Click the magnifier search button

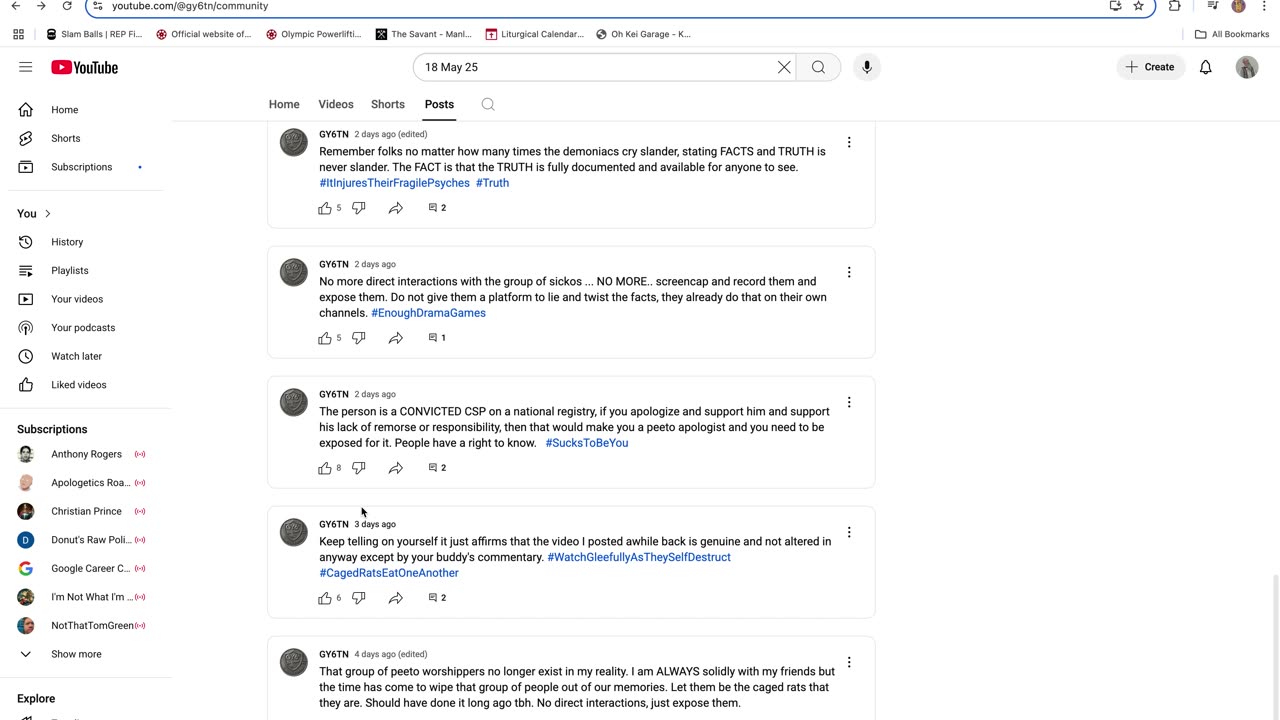[818, 67]
